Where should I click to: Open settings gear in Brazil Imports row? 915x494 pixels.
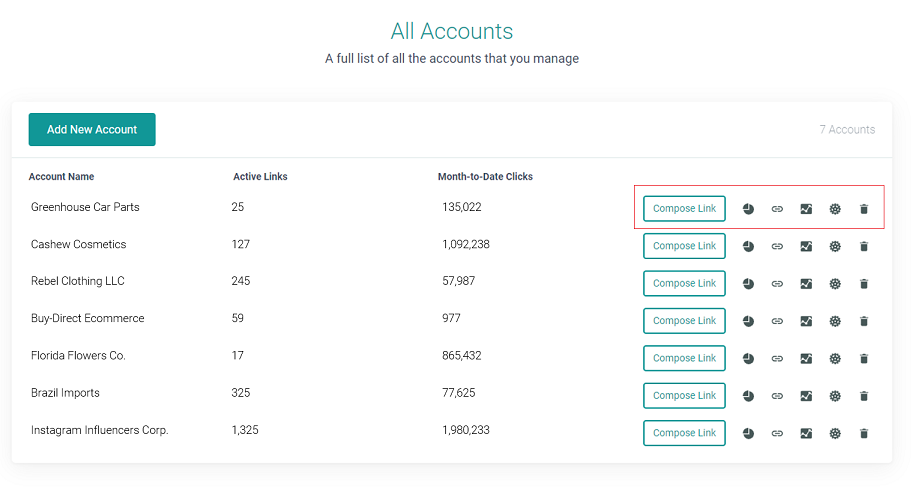point(835,396)
